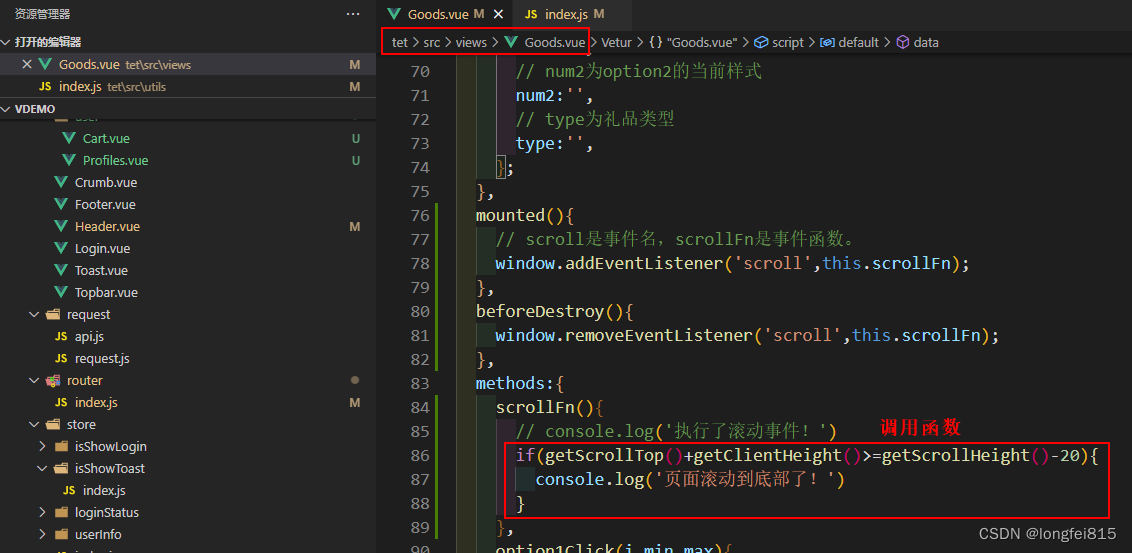This screenshot has height=553, width=1132.
Task: Open api.js in the request folder
Action: coord(90,336)
